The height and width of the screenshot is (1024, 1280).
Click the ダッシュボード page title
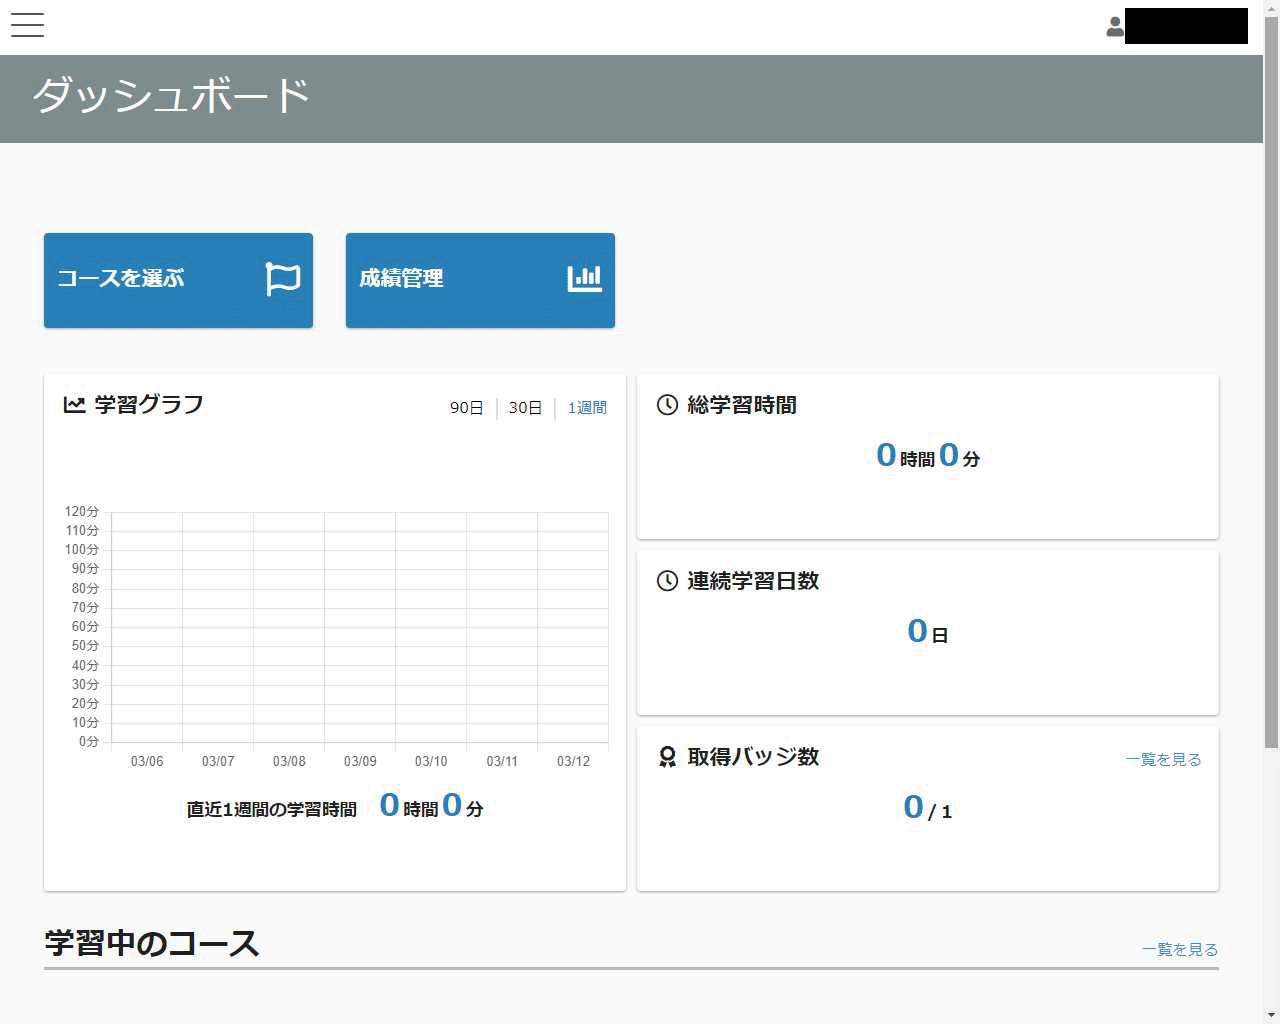171,96
